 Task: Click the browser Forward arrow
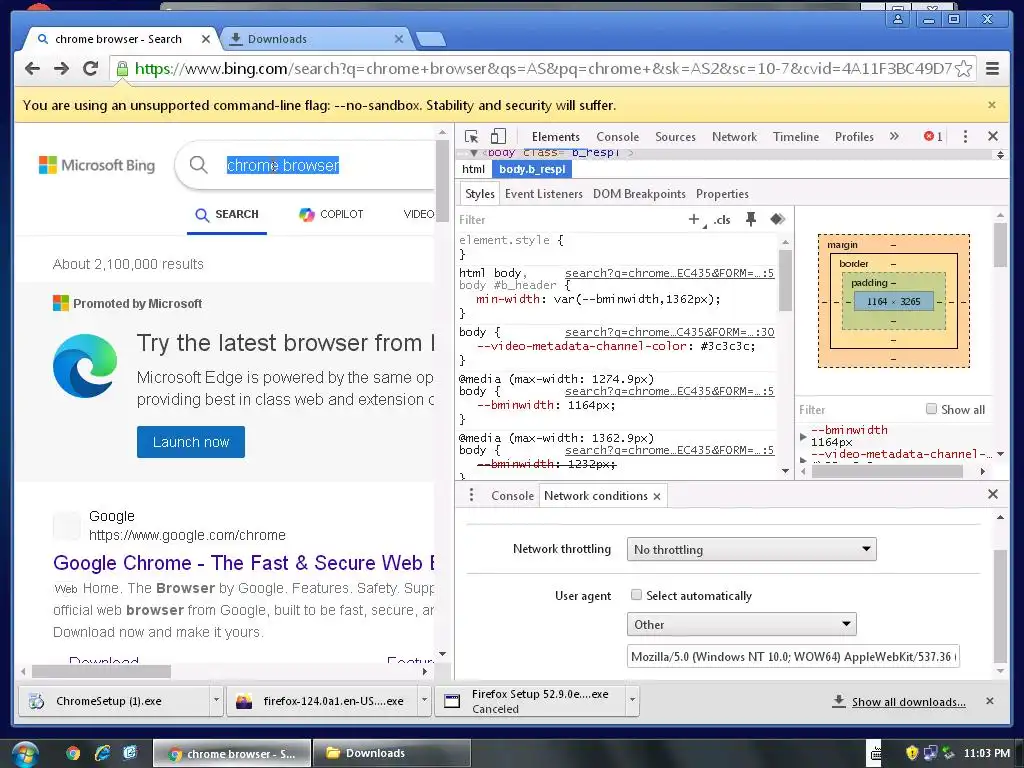(61, 68)
